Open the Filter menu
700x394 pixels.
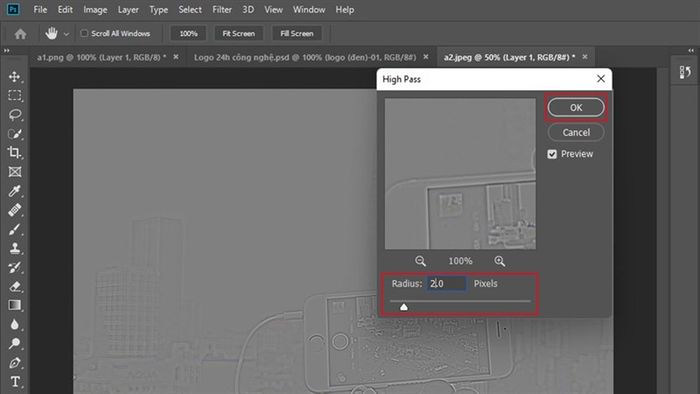221,9
